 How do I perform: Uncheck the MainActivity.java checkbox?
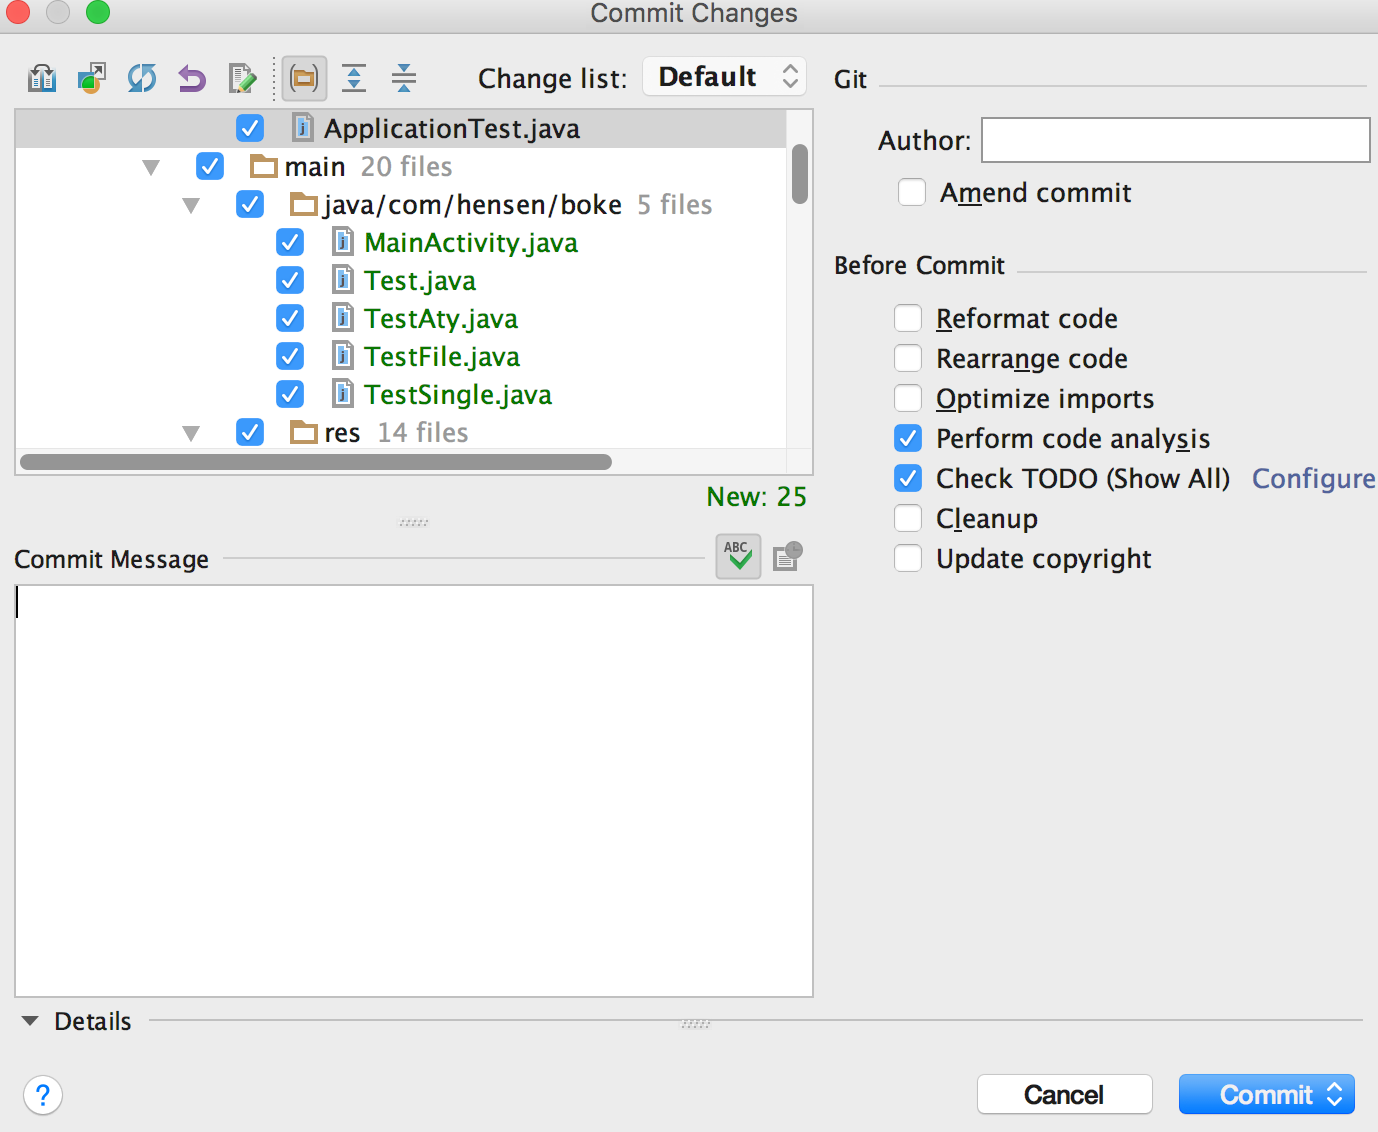pos(290,242)
